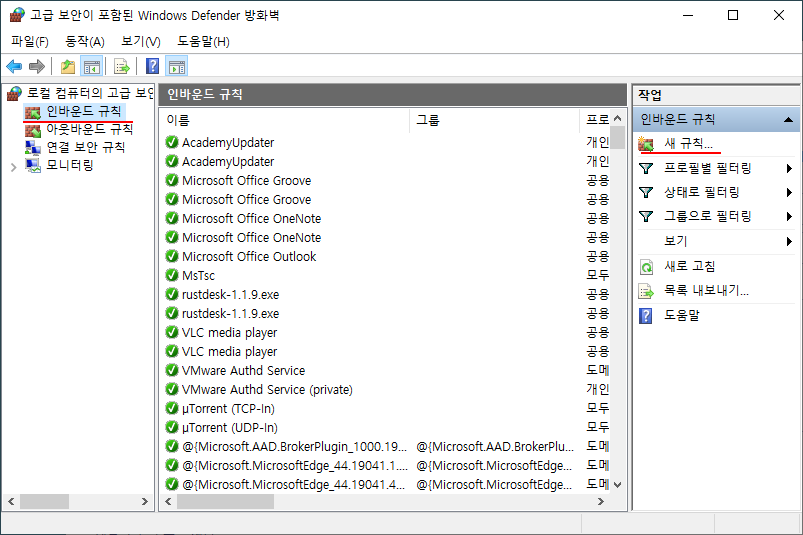
Task: Expand the 모니터링 tree node
Action: 14,166
